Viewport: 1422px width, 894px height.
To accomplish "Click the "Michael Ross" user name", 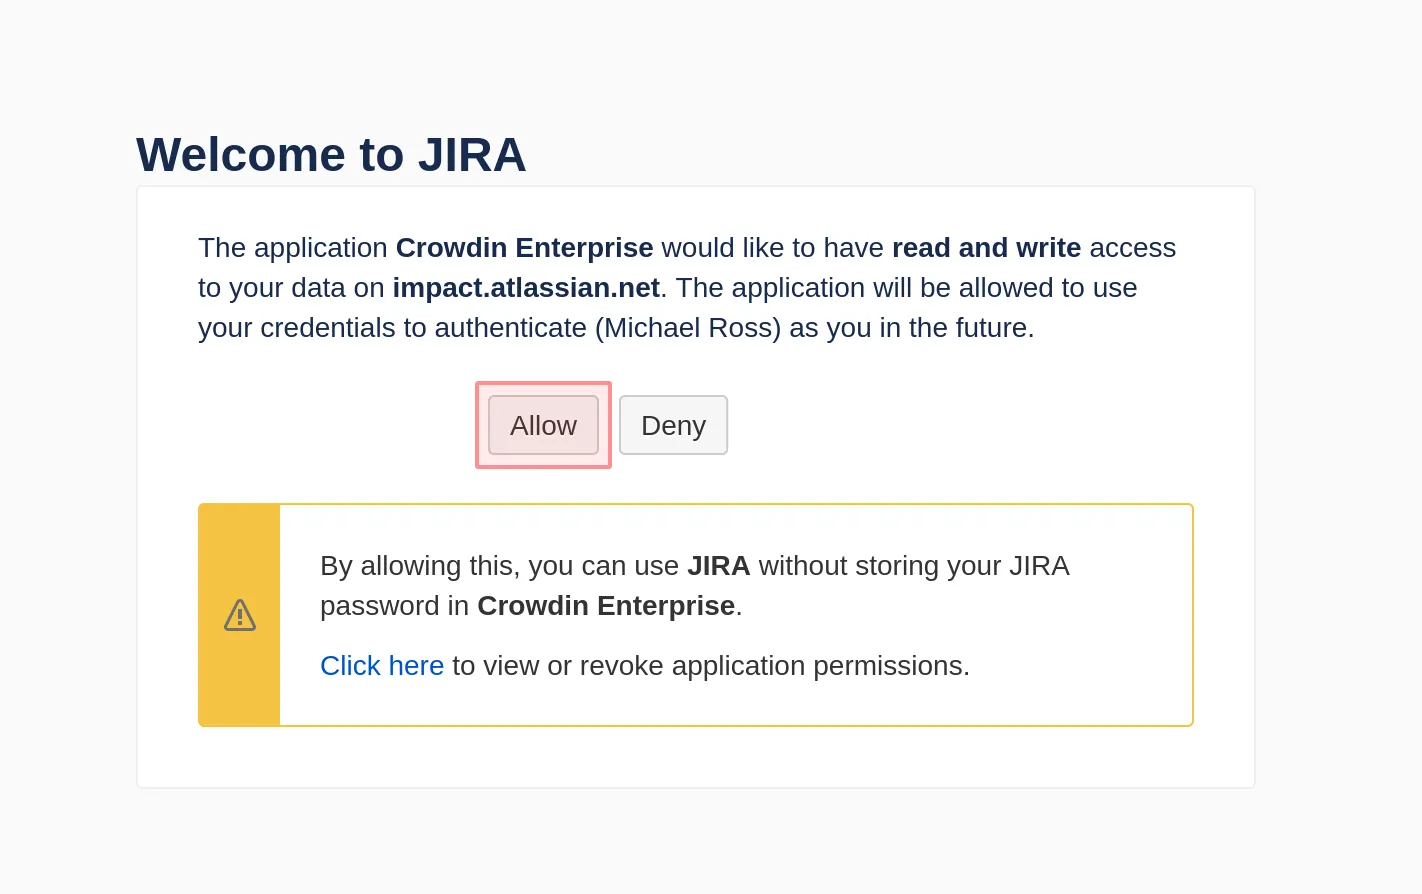I will click(688, 328).
